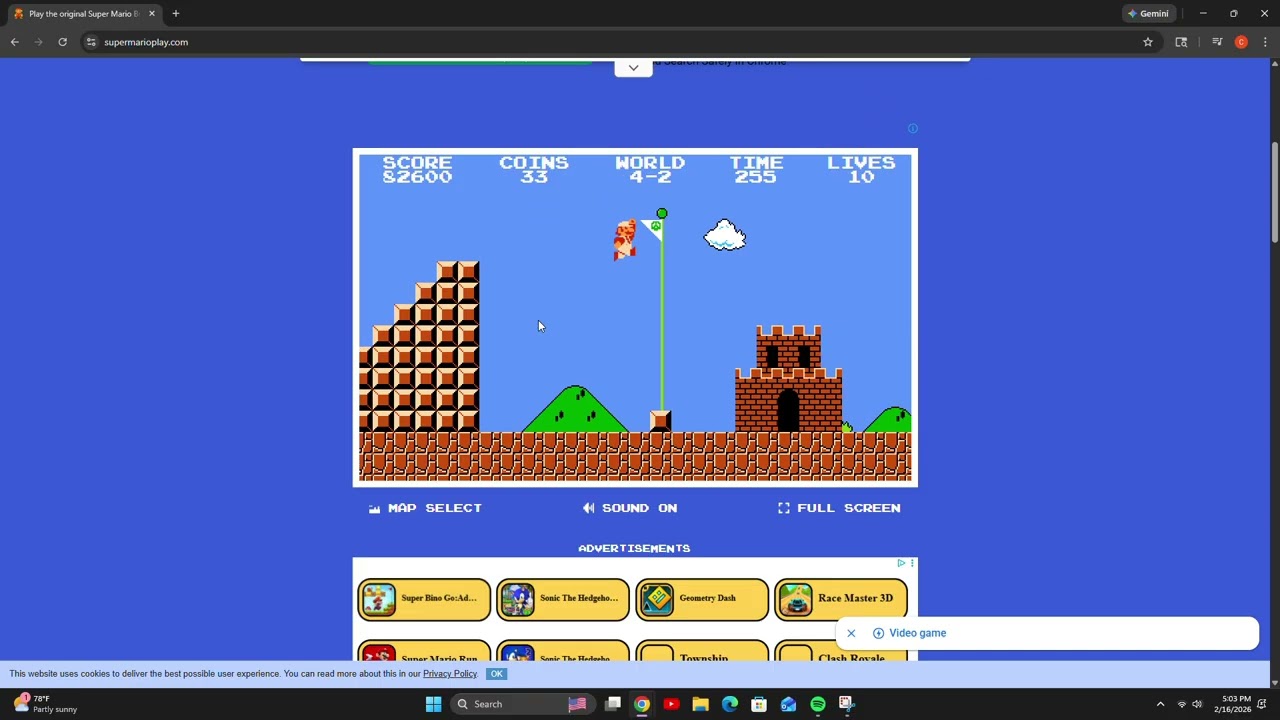Open Map Select below the game

(425, 508)
